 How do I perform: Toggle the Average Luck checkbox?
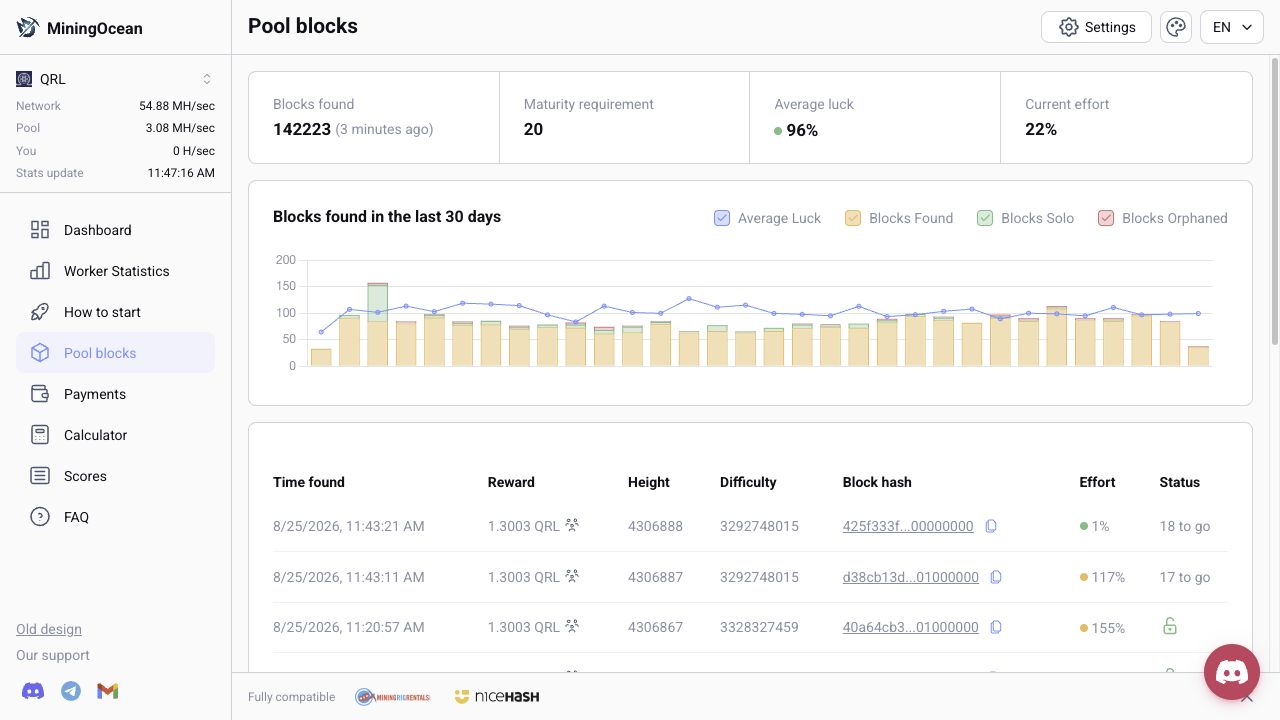[722, 218]
